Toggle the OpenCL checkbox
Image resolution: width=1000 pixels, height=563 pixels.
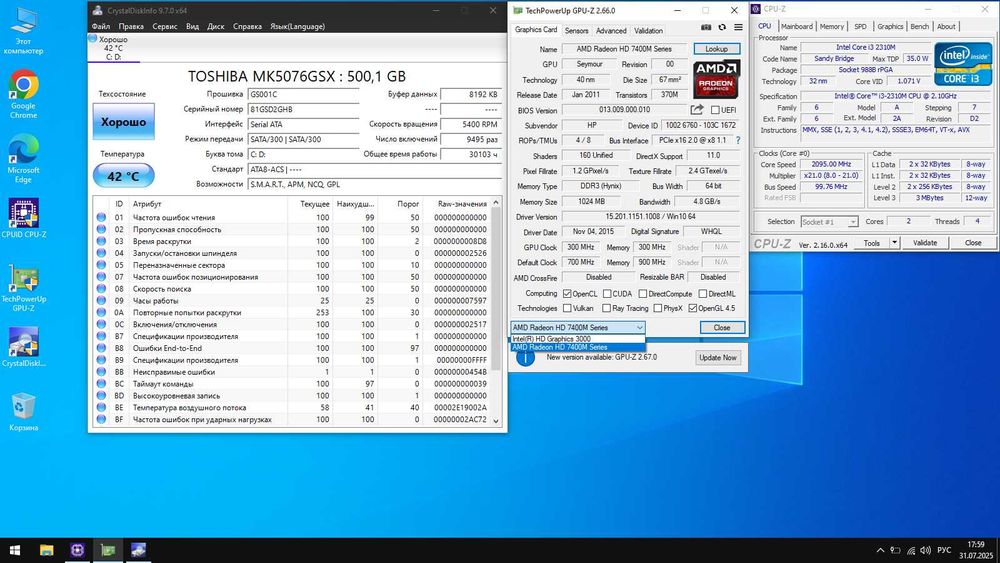567,294
